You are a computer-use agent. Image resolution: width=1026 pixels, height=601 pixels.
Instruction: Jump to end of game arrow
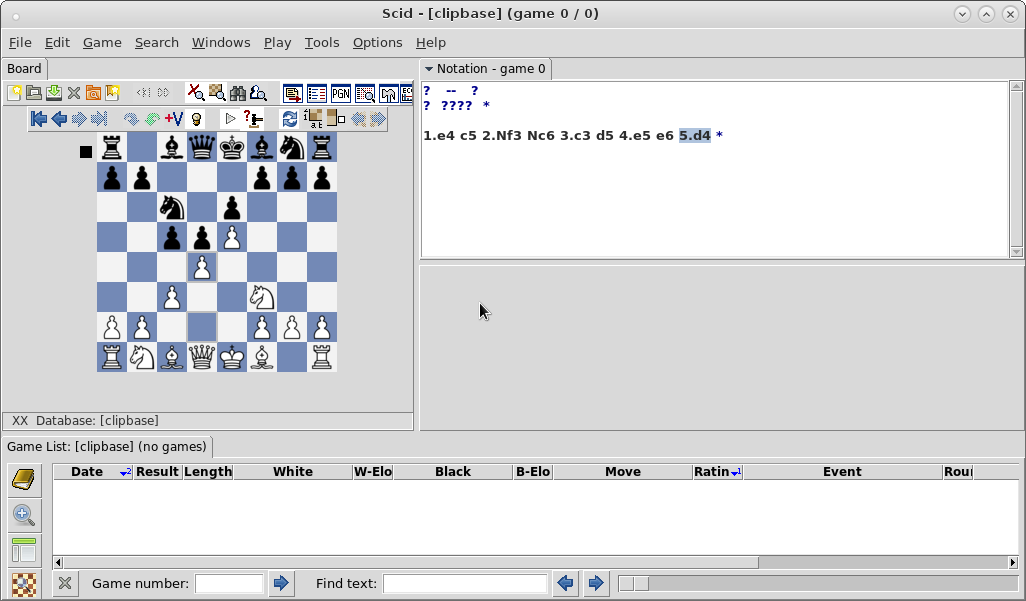99,118
